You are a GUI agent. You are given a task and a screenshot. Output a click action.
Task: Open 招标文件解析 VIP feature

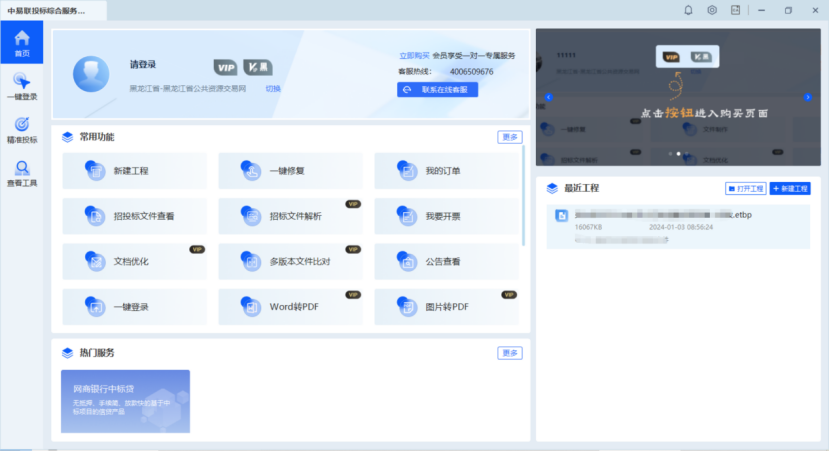290,216
